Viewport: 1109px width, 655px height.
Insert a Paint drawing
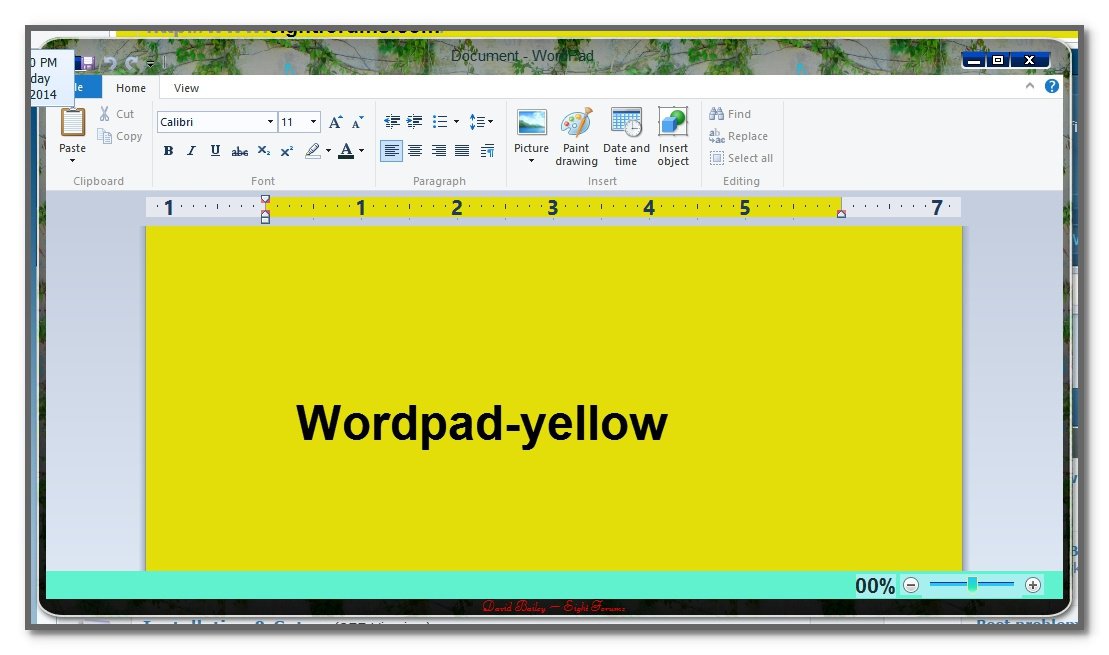click(576, 123)
